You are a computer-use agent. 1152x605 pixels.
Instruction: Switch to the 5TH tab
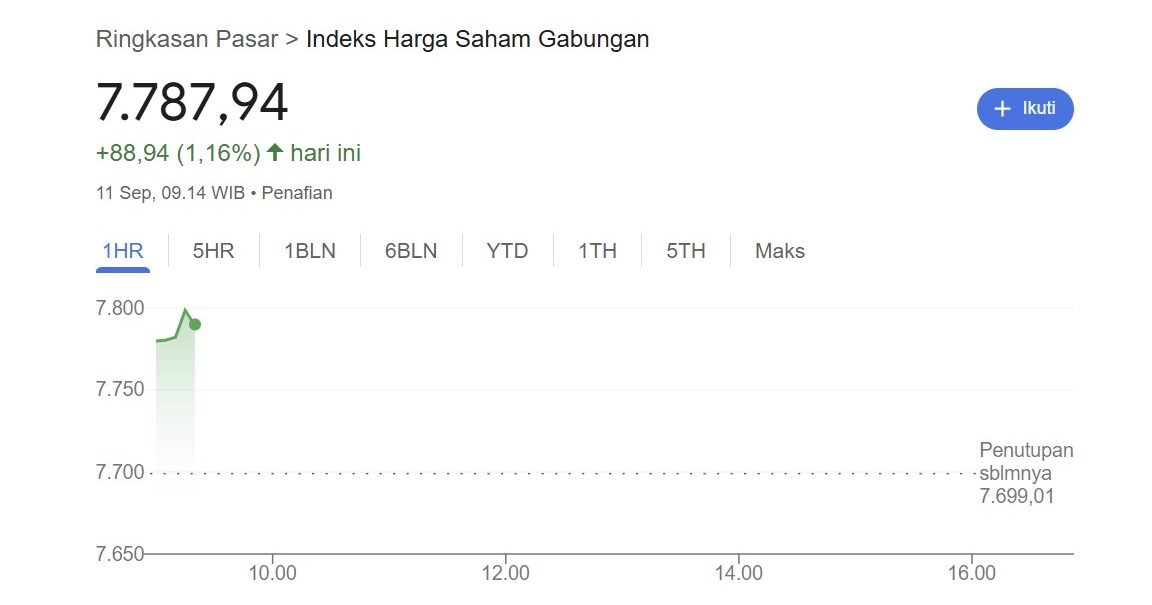686,251
